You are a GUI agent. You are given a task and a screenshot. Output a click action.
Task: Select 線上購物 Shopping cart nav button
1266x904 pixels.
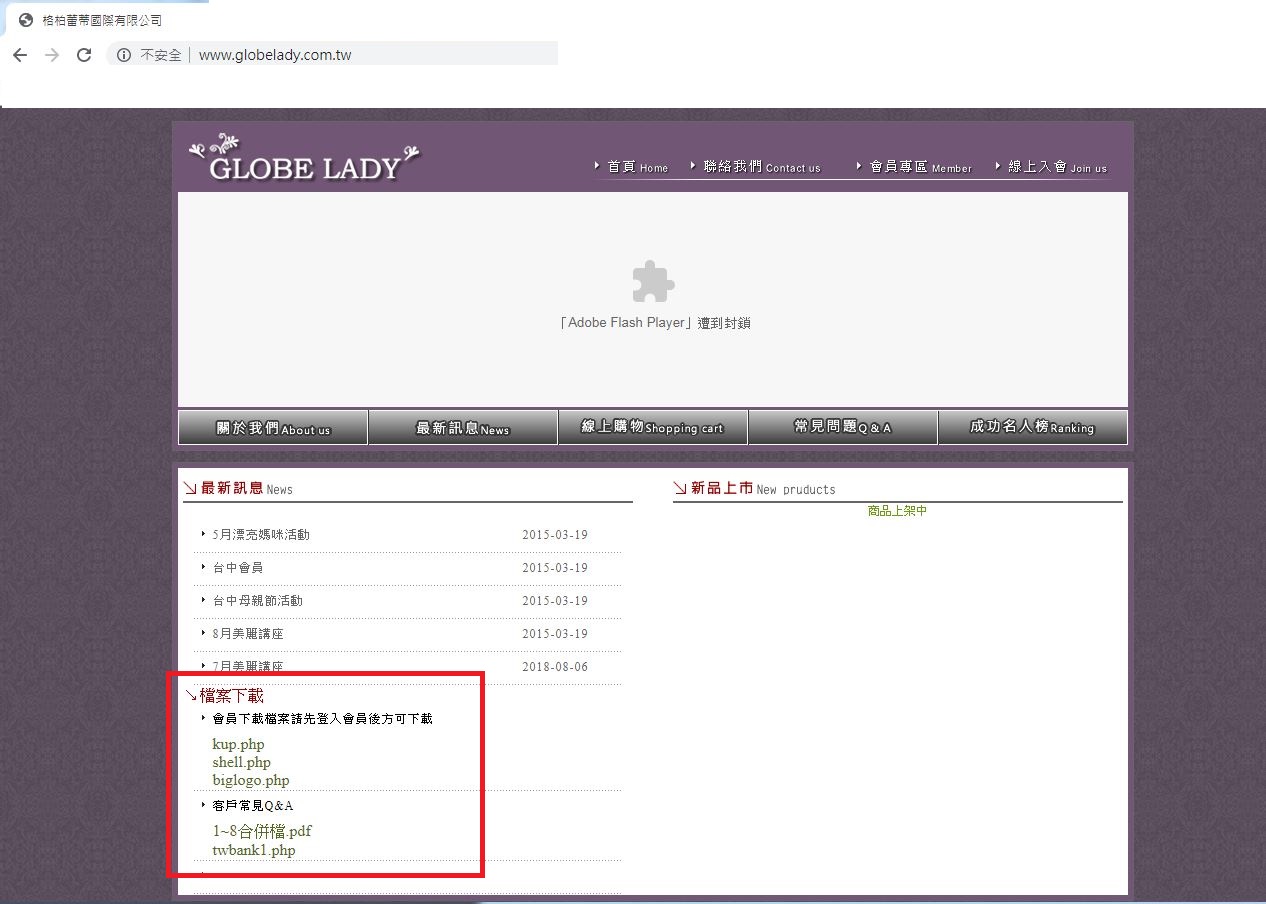point(653,427)
